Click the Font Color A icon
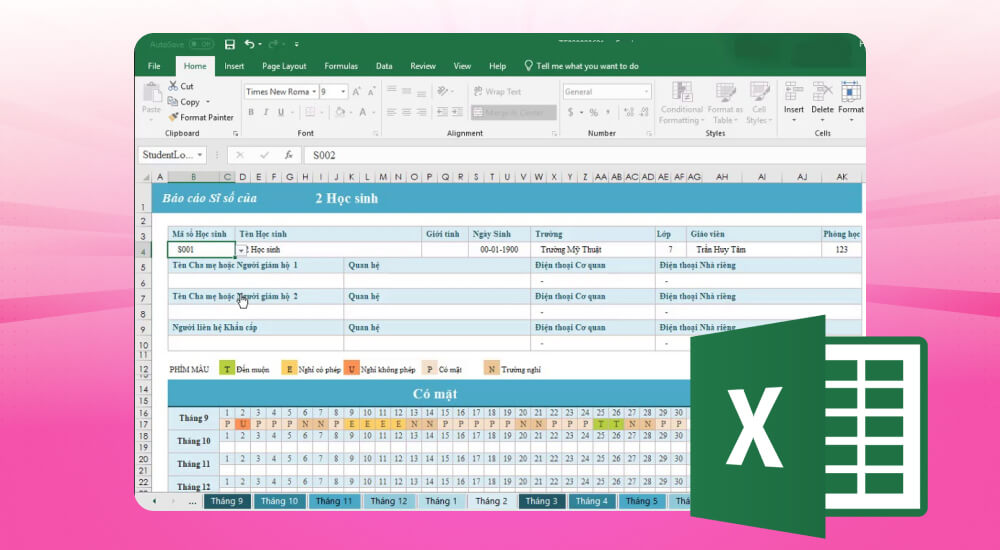The height and width of the screenshot is (550, 1000). click(362, 112)
